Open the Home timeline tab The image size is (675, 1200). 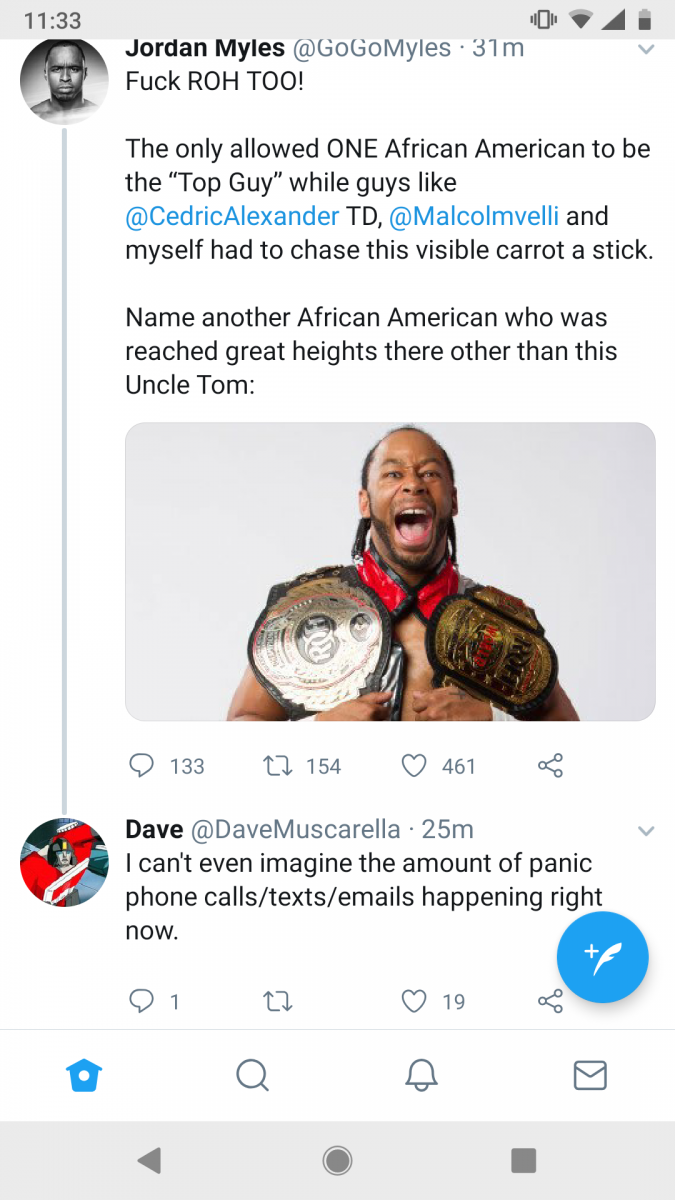[84, 1075]
